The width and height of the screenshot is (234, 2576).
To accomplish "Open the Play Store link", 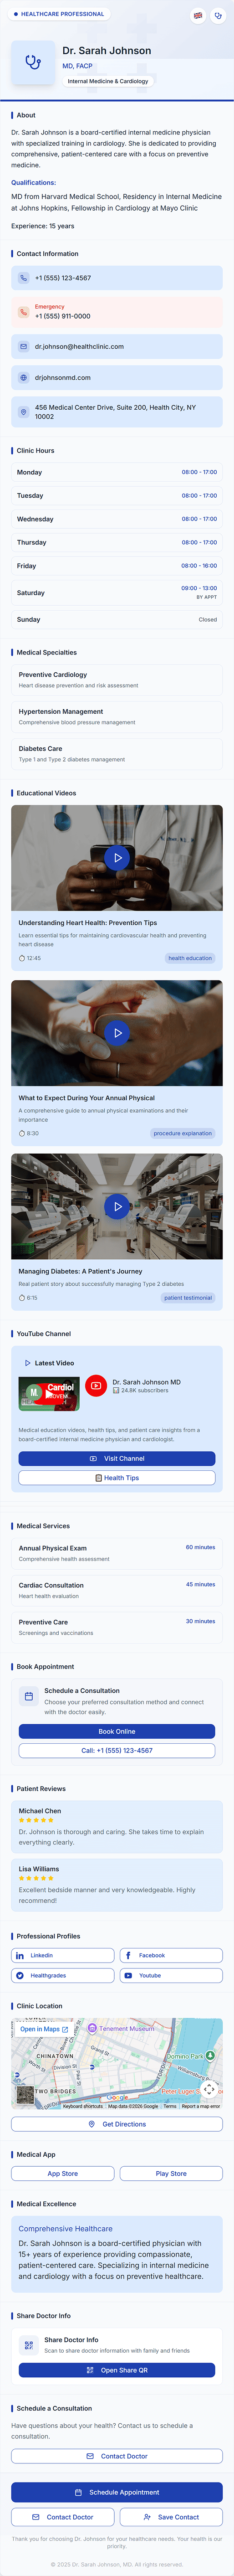I will (171, 2173).
